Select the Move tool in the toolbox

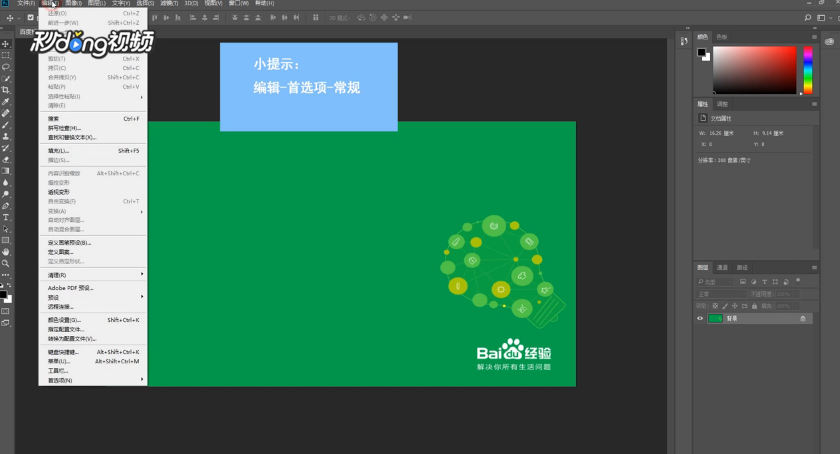pos(6,44)
